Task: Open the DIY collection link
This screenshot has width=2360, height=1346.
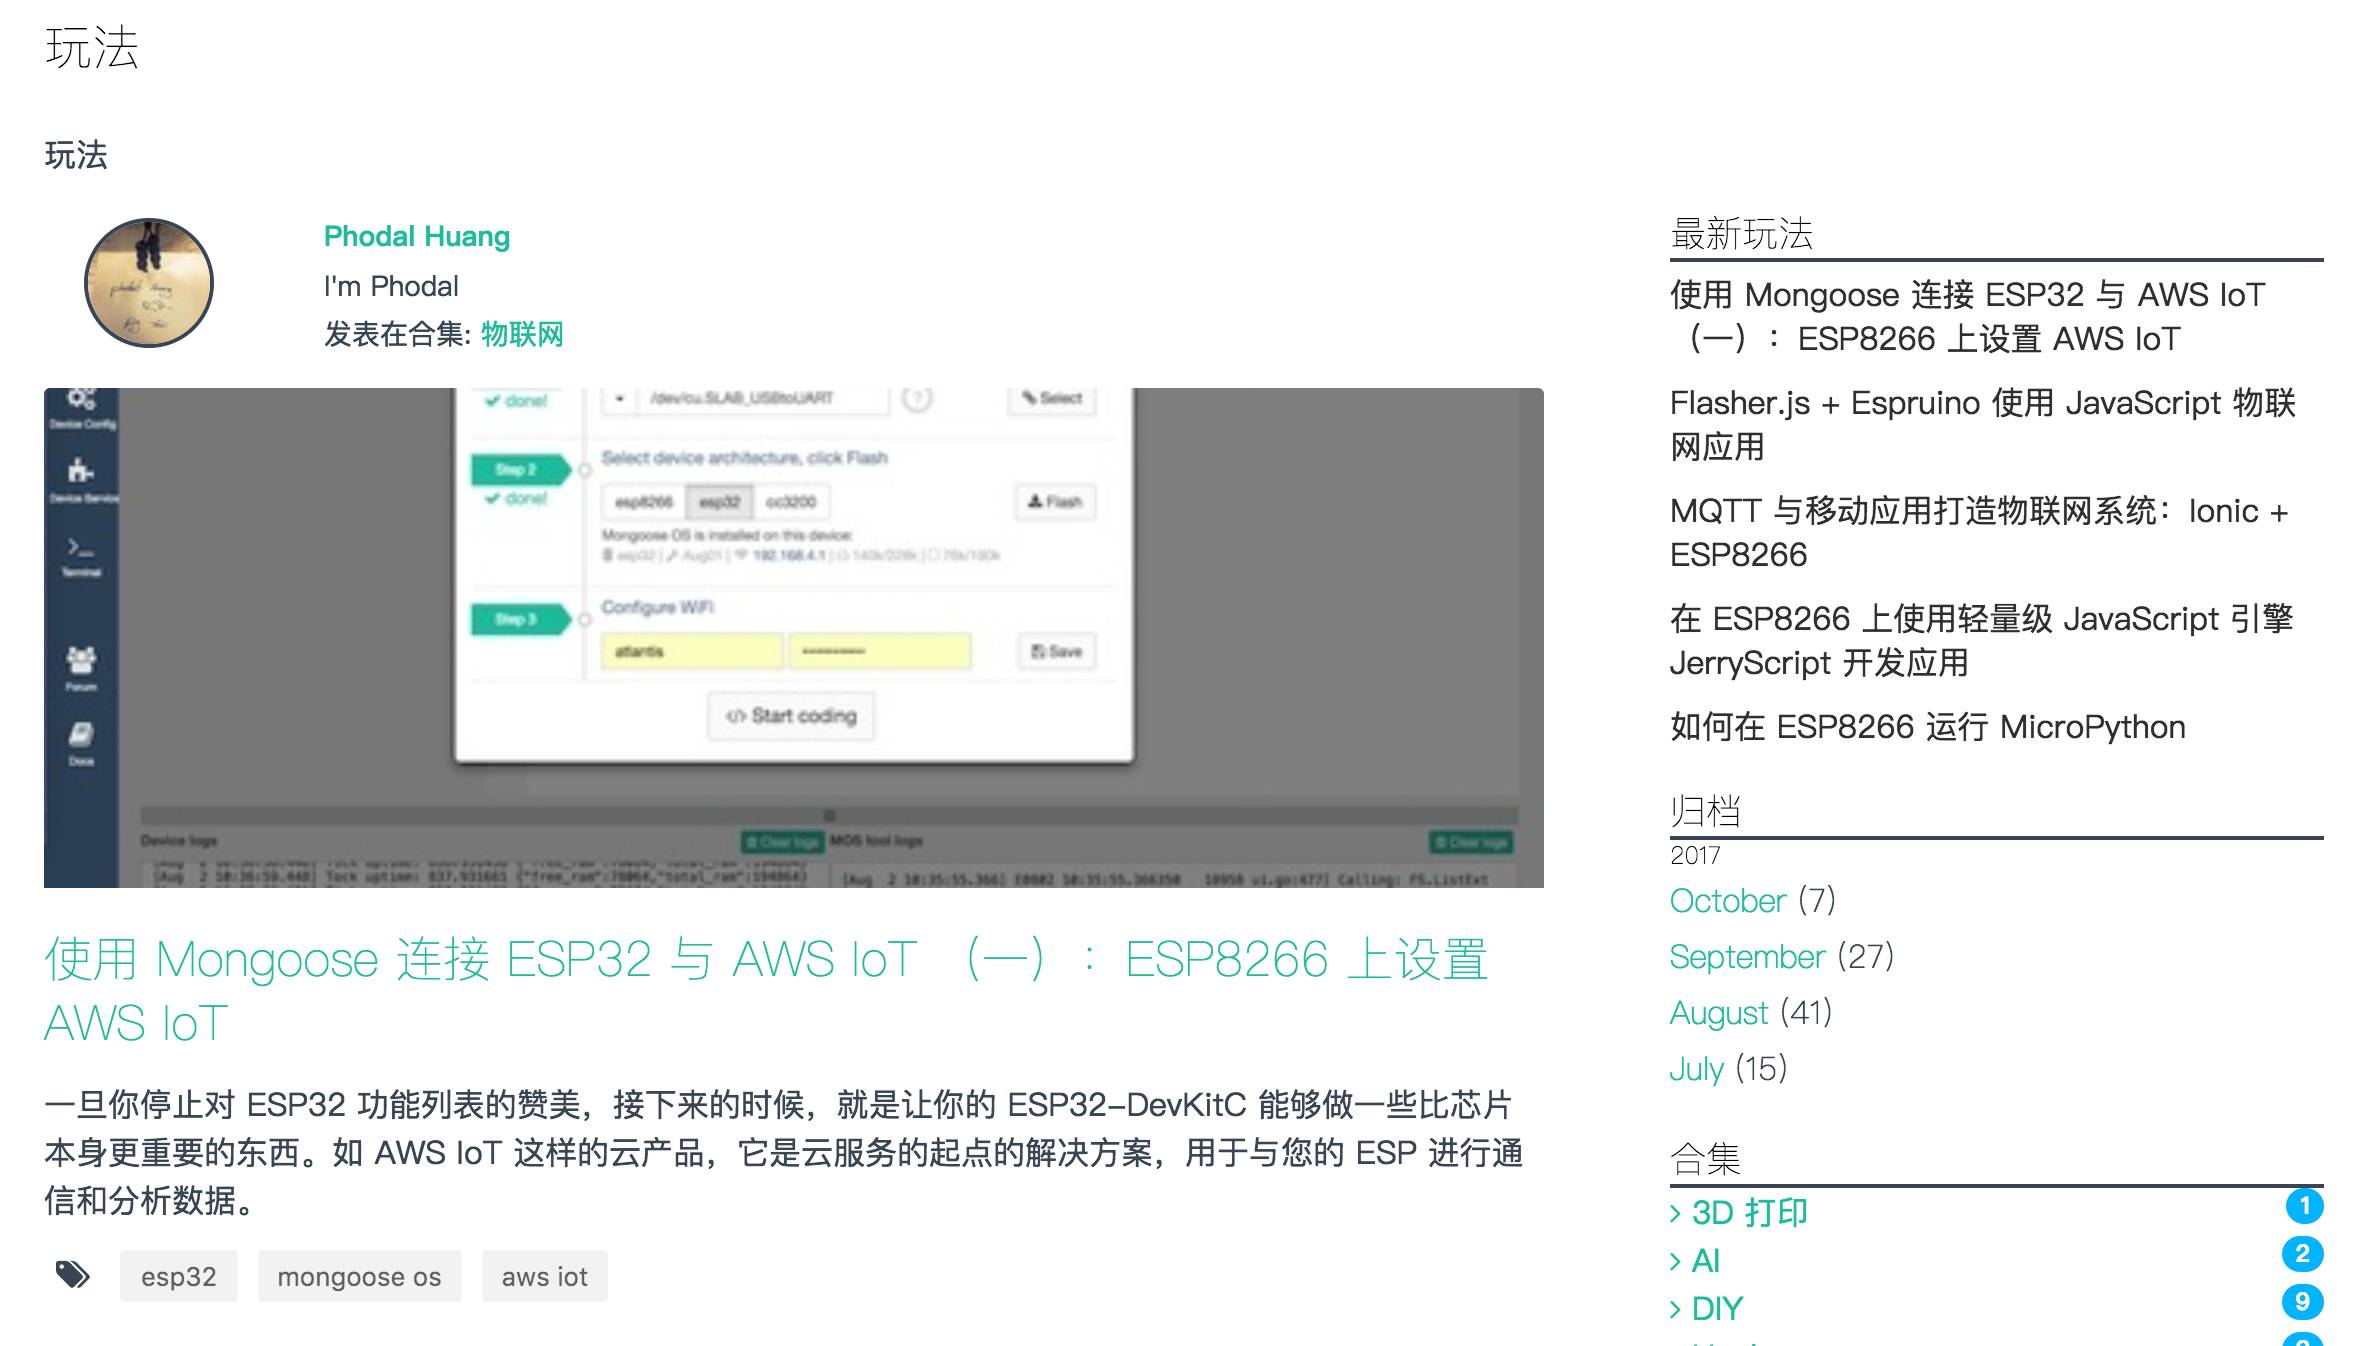Action: pyautogui.click(x=1717, y=1309)
